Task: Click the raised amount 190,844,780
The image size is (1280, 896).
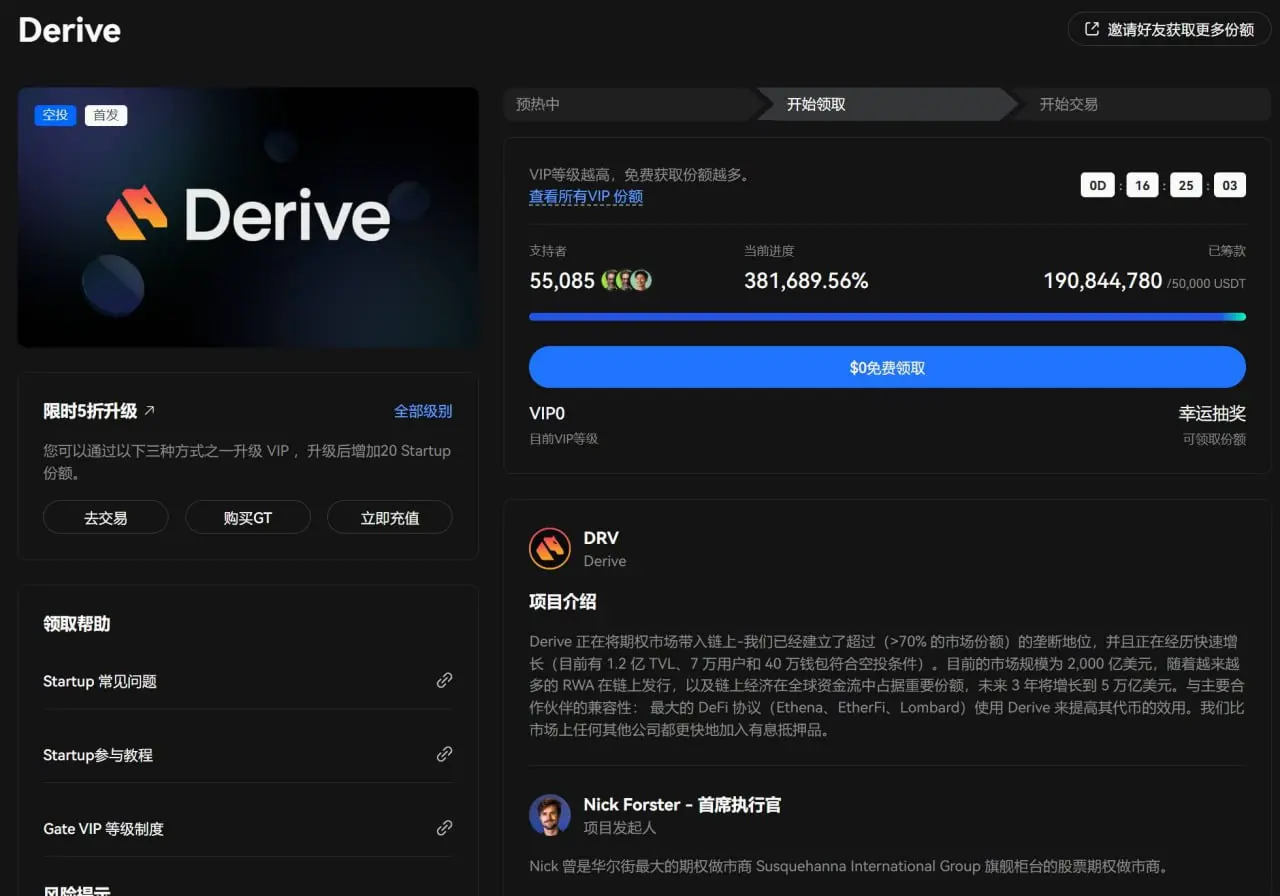Action: [1103, 281]
